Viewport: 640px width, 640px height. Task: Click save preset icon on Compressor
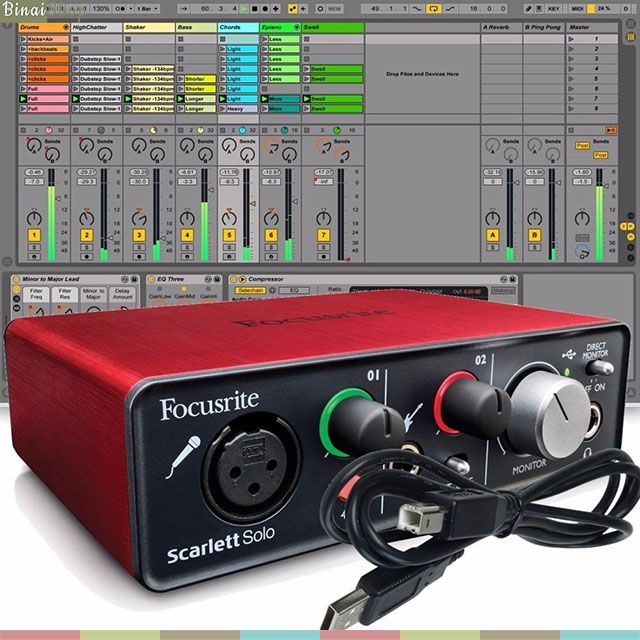(x=513, y=280)
